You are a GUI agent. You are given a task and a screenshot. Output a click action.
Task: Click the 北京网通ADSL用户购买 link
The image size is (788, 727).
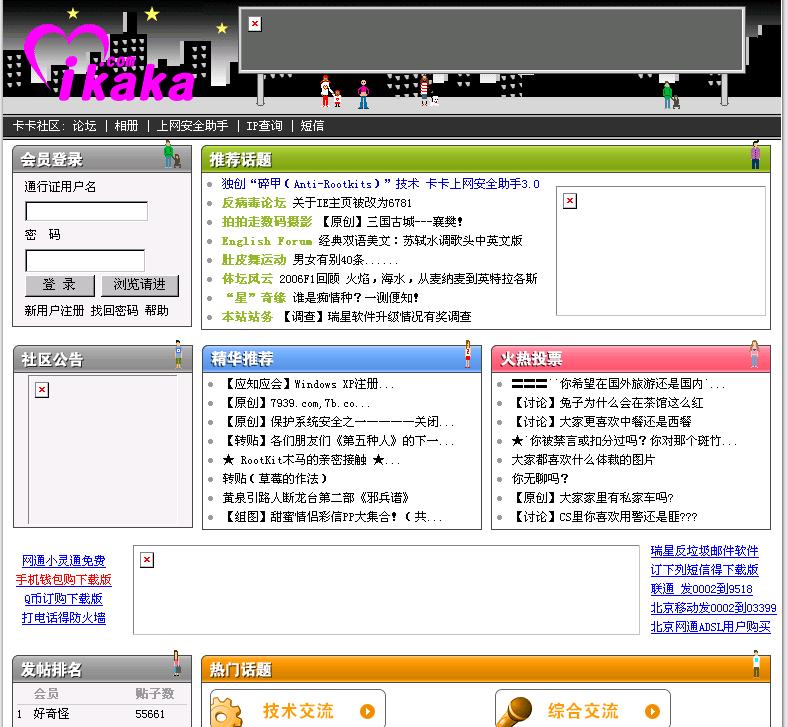tap(710, 627)
